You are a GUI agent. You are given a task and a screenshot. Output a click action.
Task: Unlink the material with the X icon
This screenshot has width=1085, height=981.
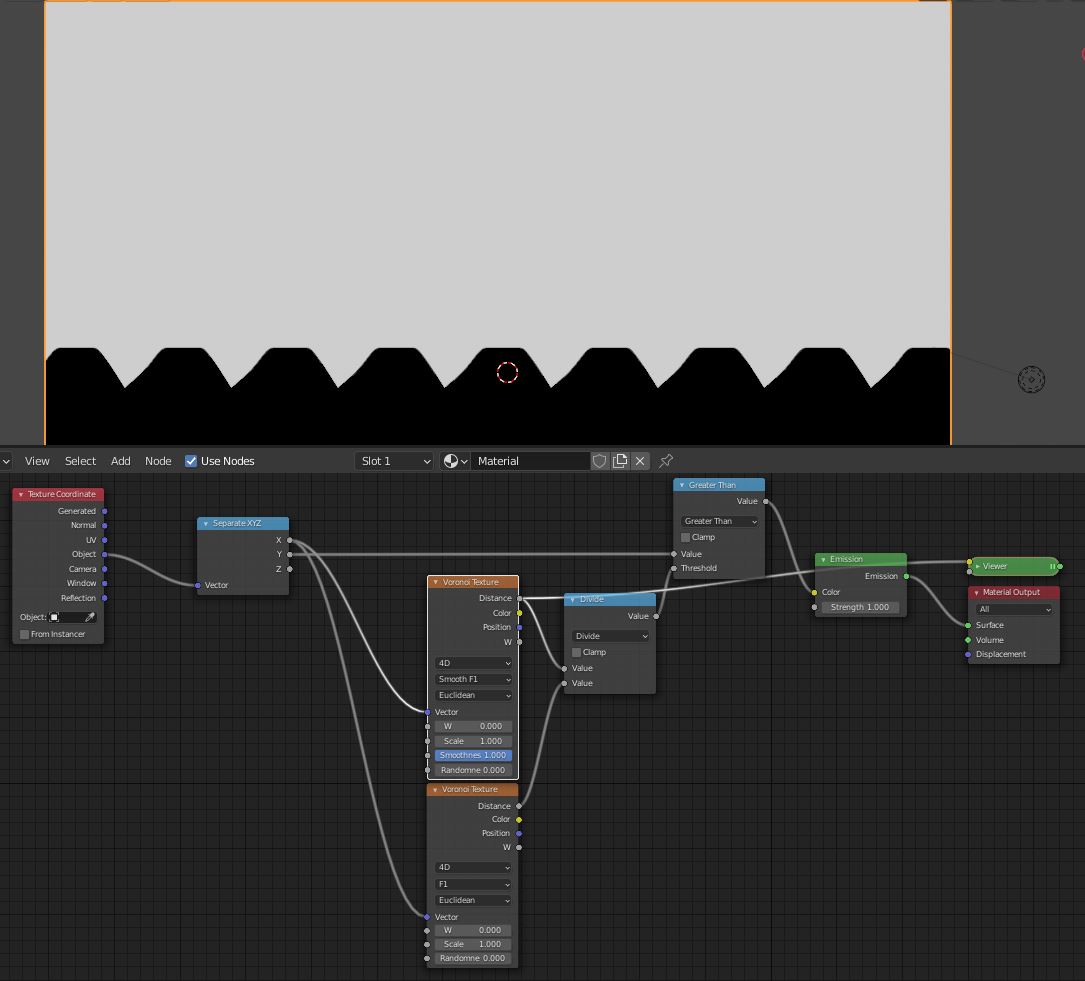[640, 461]
